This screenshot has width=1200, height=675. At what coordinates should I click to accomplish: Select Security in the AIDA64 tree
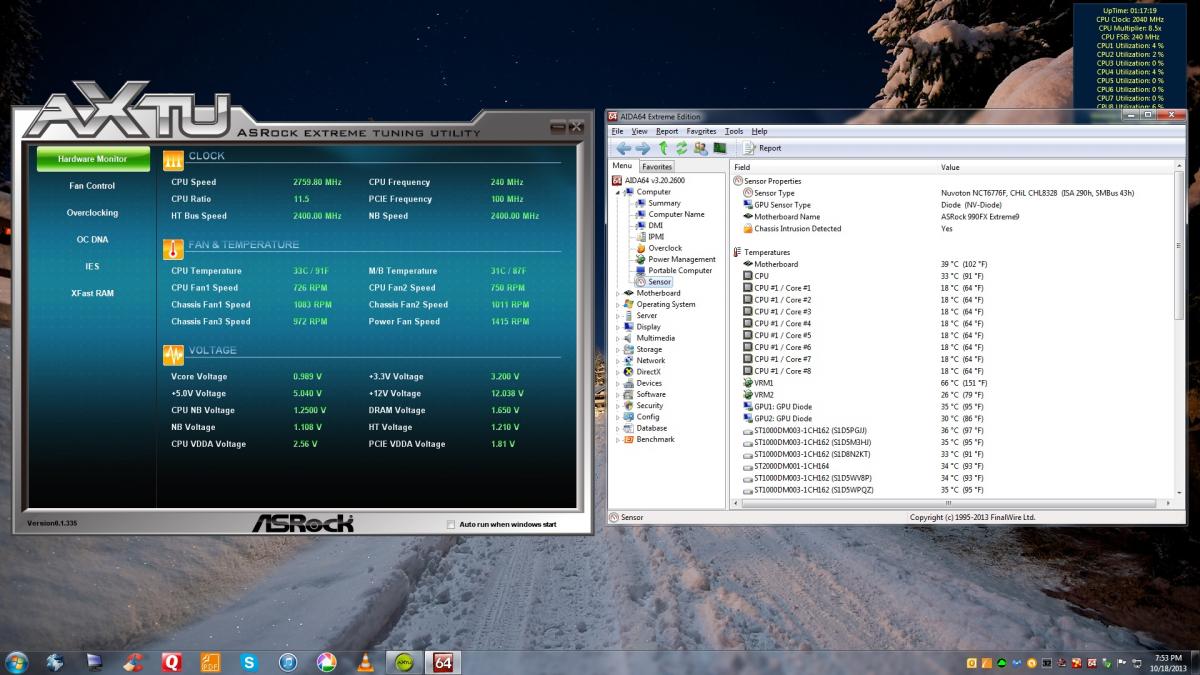(x=649, y=405)
